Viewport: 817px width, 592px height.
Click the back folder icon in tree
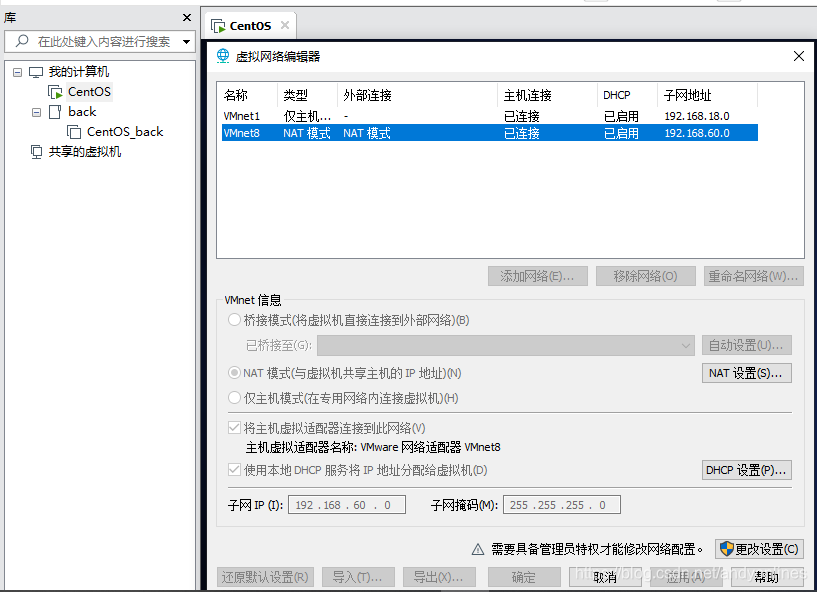[55, 112]
